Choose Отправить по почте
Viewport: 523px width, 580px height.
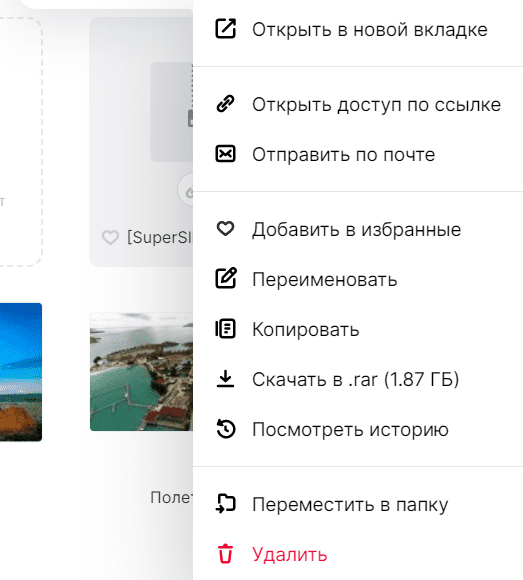click(358, 154)
